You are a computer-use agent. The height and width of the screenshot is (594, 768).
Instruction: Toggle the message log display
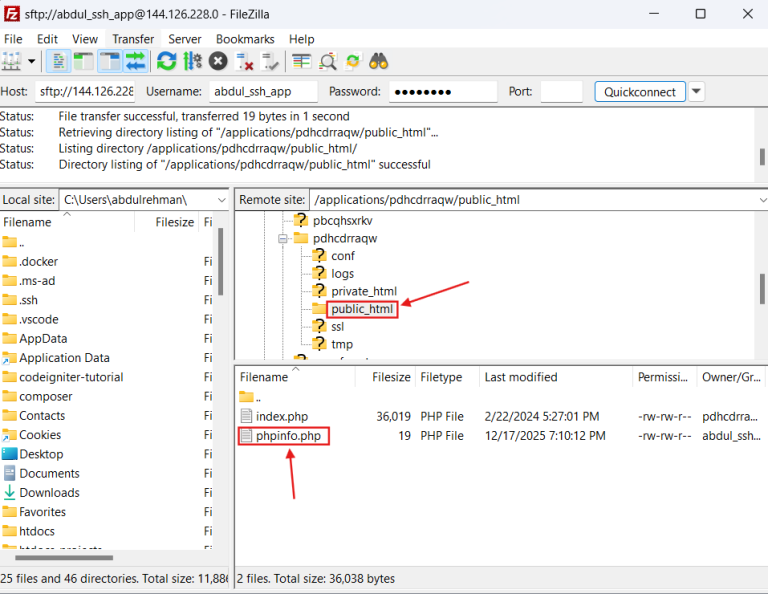click(x=59, y=61)
